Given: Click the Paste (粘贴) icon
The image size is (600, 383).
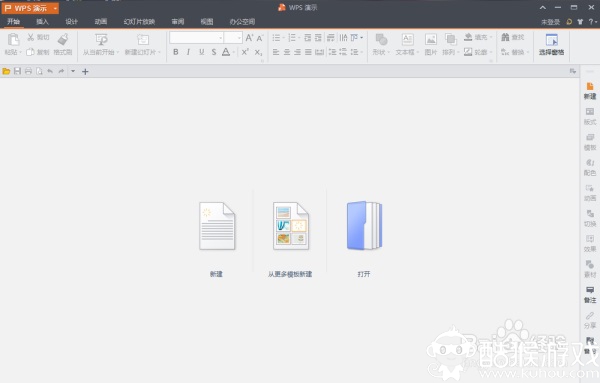Looking at the screenshot, I should point(13,39).
